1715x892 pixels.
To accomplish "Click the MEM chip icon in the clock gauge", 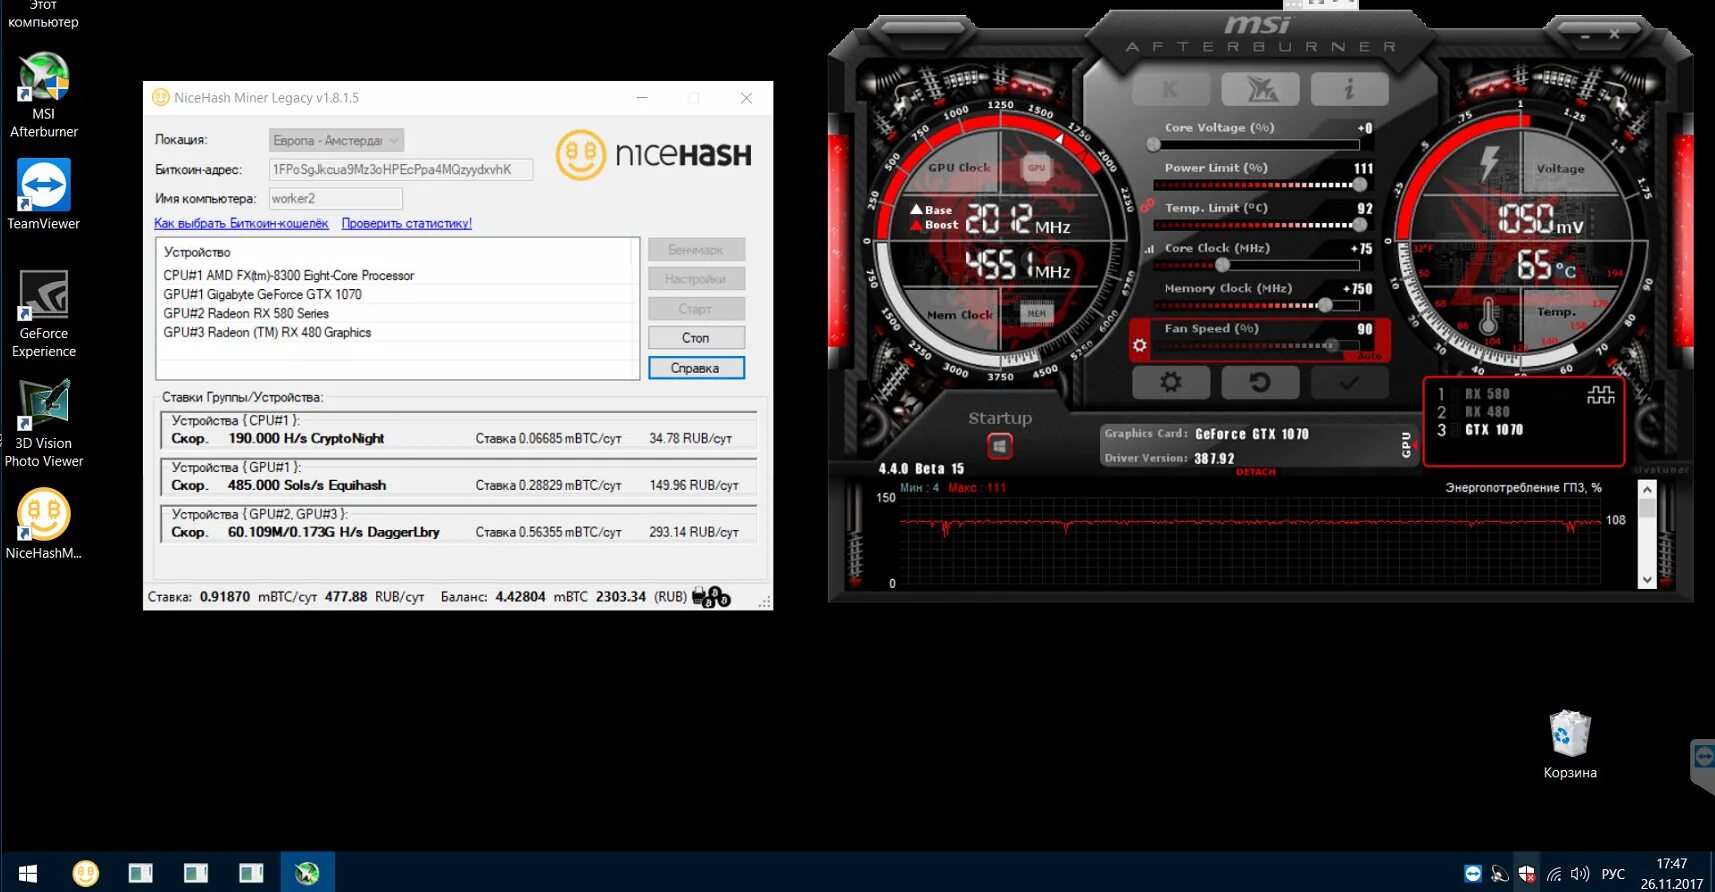I will (1036, 314).
